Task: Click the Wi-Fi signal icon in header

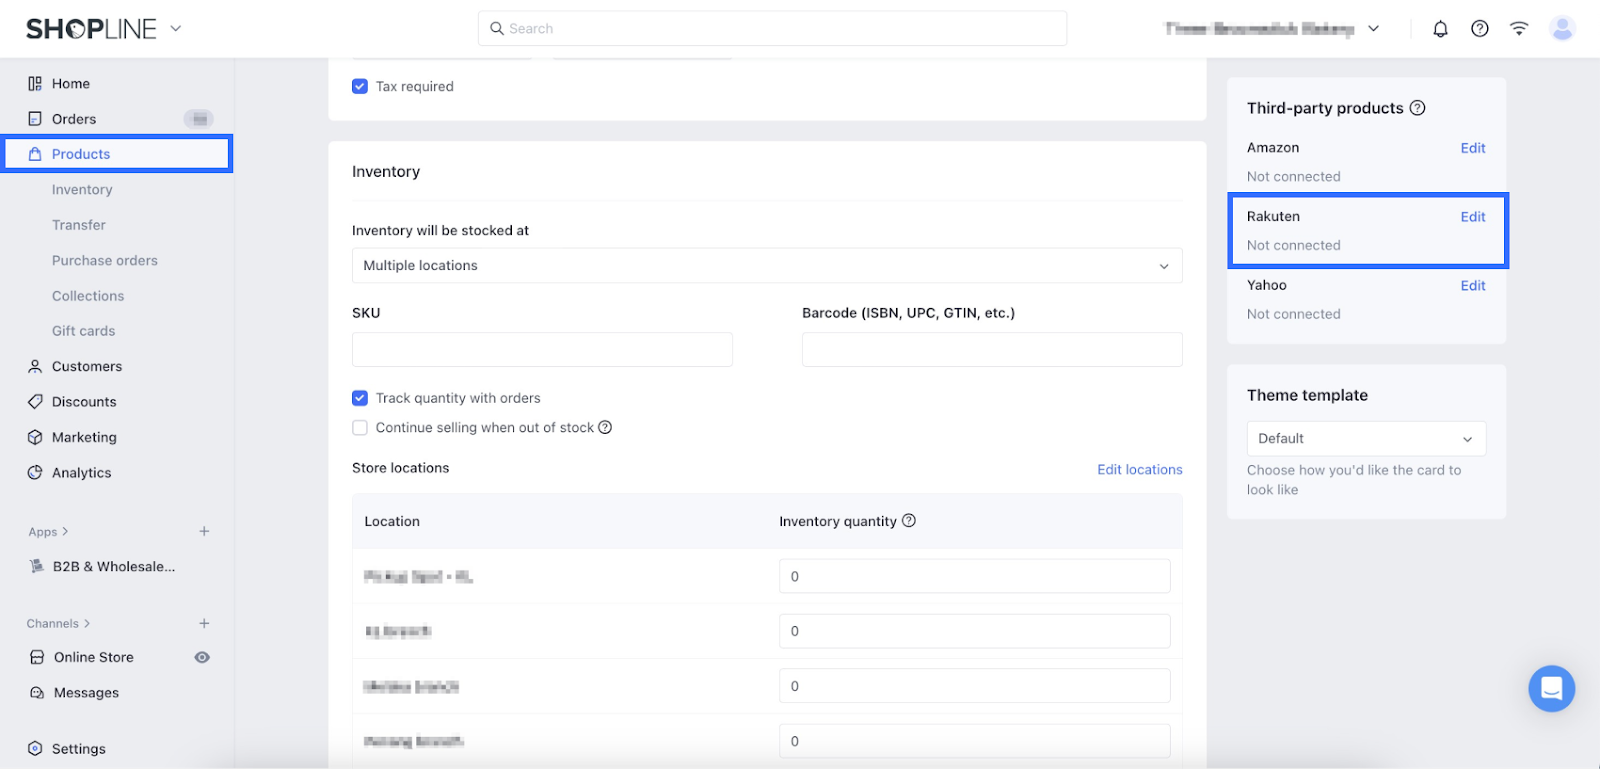Action: (1519, 29)
